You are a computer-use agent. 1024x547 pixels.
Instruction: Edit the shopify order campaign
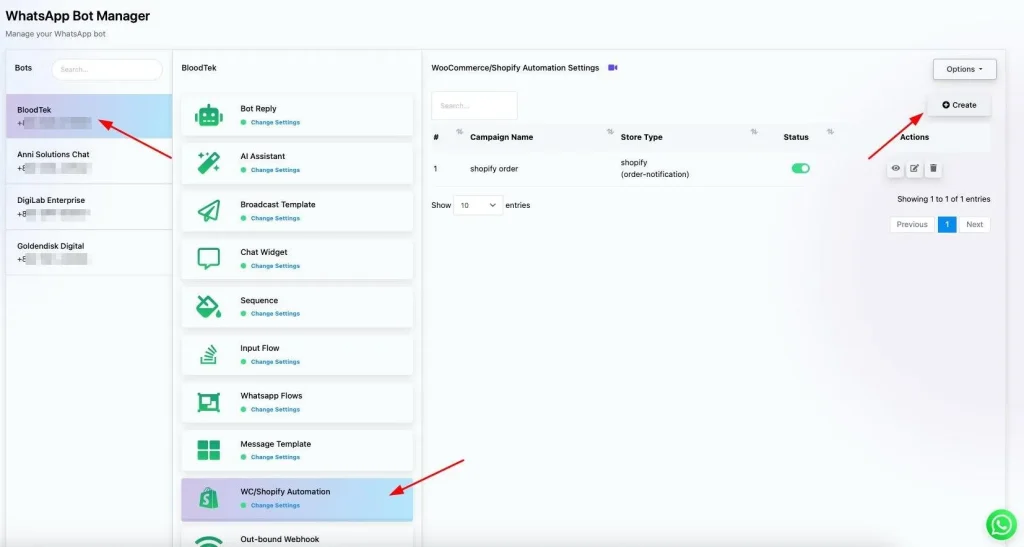point(914,168)
